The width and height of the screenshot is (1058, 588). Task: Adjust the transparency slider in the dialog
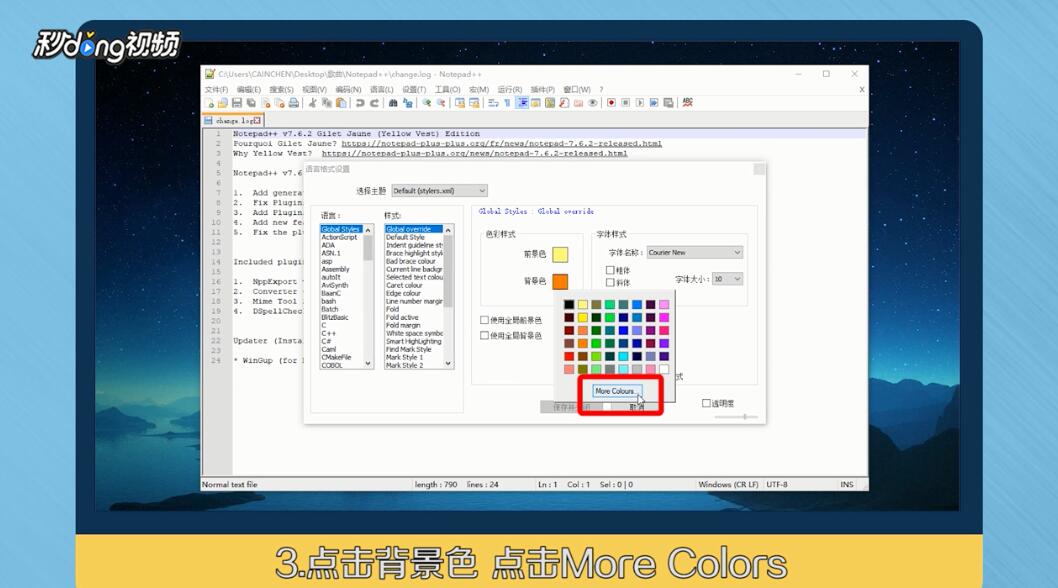click(736, 417)
